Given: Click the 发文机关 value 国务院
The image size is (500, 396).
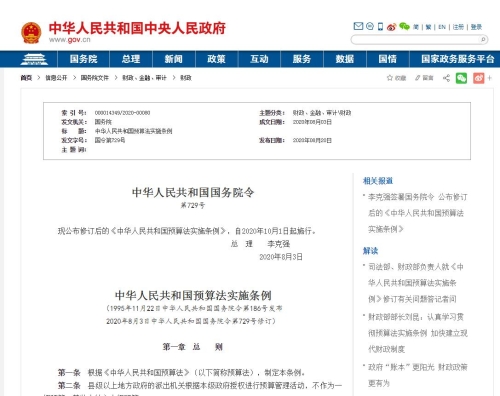Looking at the screenshot, I should click(x=103, y=122).
